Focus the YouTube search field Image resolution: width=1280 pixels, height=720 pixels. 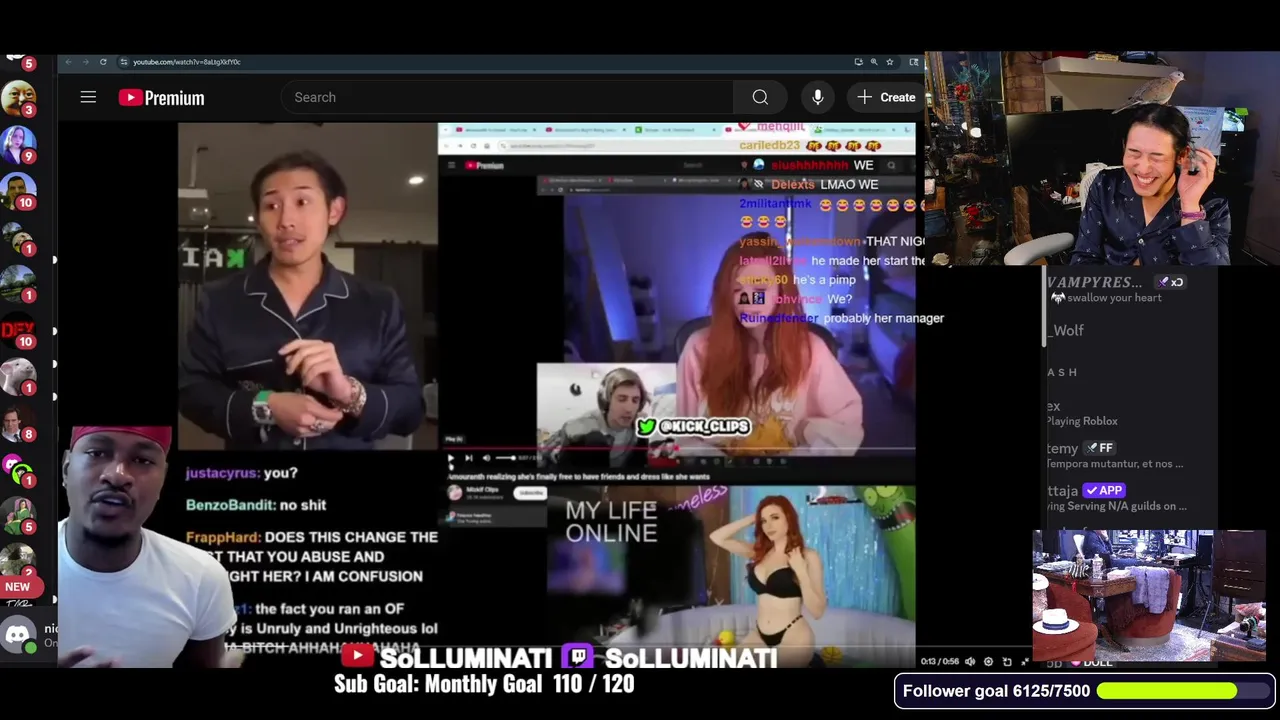[x=508, y=97]
